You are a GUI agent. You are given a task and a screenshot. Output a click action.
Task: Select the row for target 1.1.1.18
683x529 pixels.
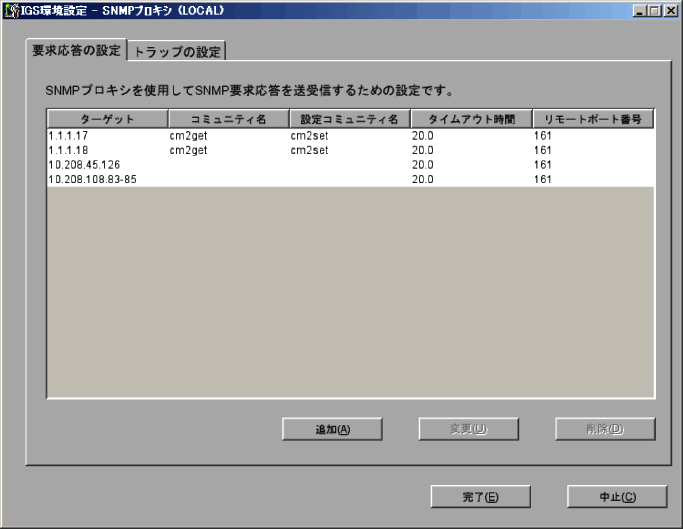point(350,150)
